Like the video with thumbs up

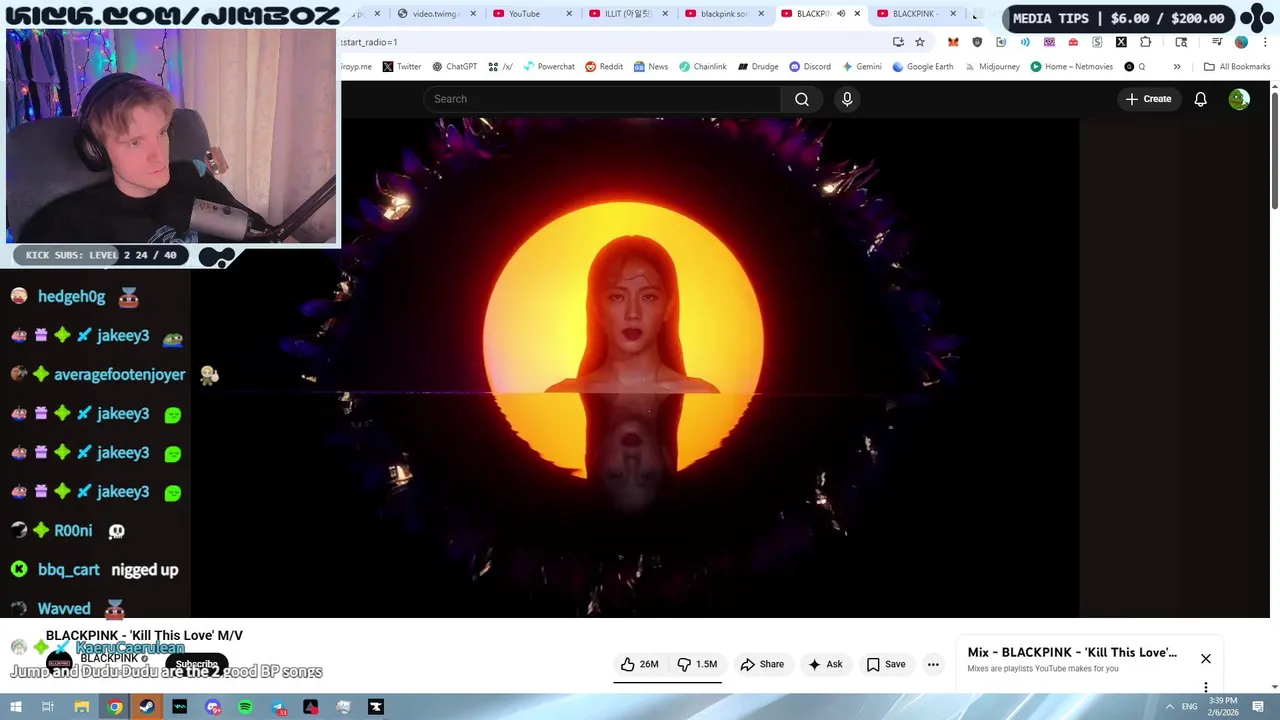click(638, 664)
